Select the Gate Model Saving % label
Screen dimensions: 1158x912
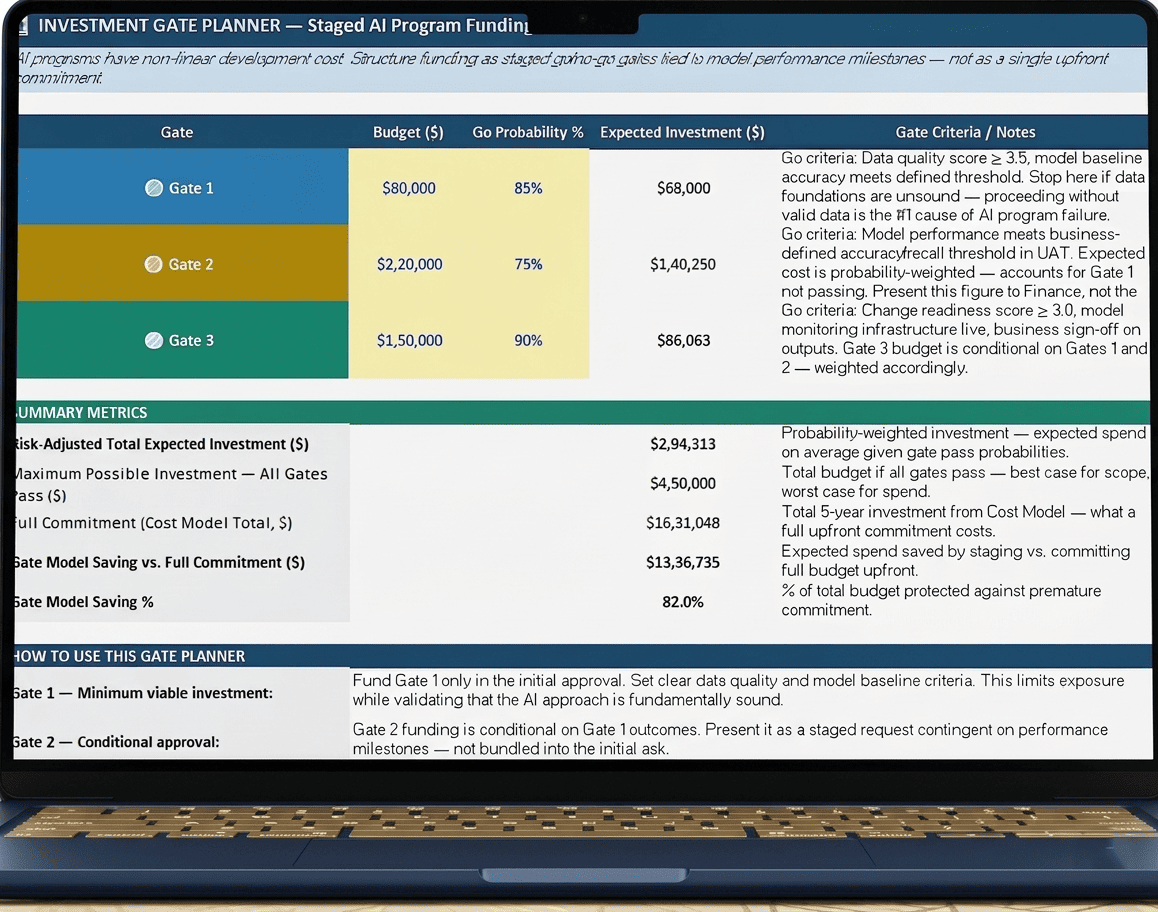point(83,602)
